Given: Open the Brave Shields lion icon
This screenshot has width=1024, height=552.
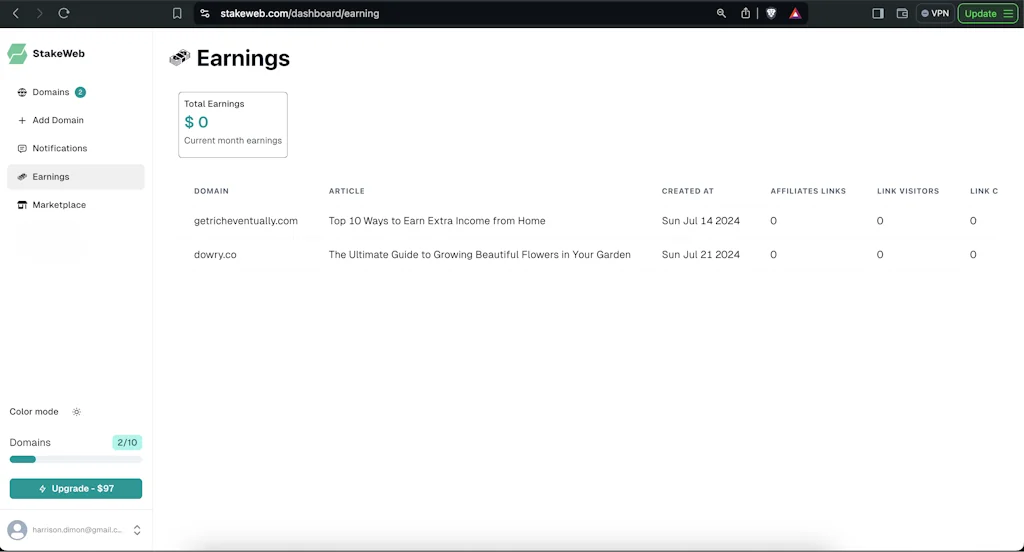Looking at the screenshot, I should tap(771, 13).
